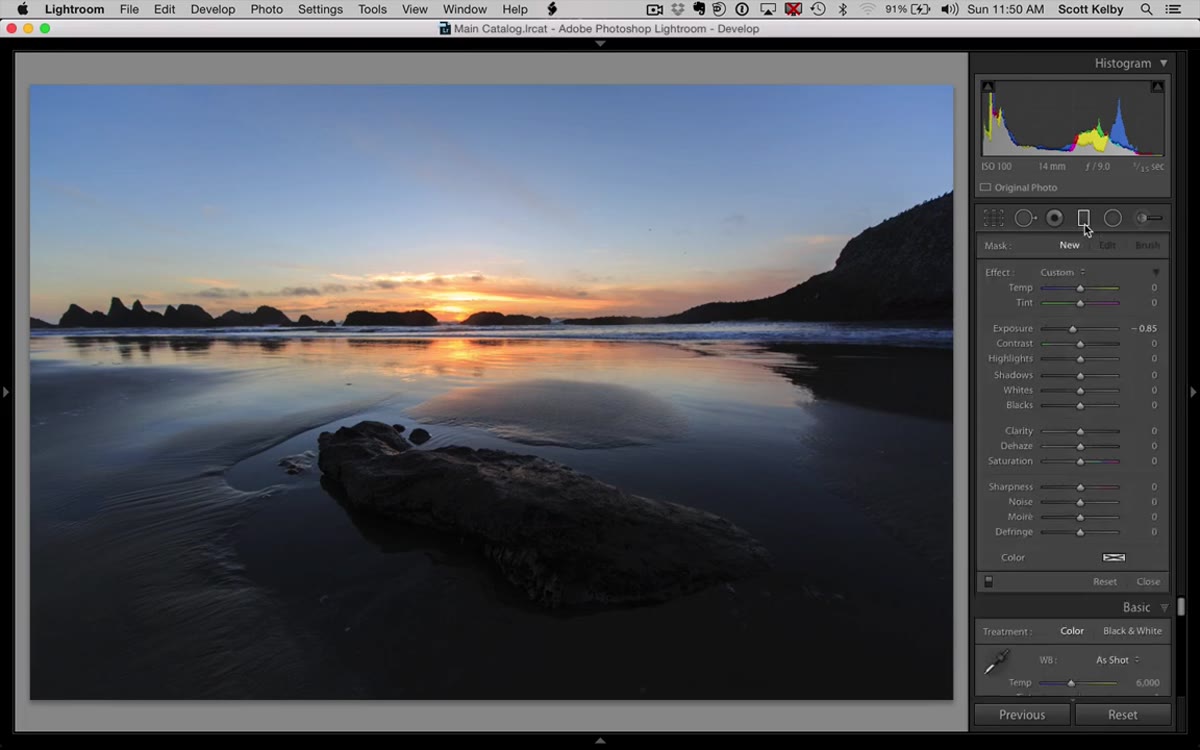
Task: Hide the right panel group arrow
Action: [1193, 392]
